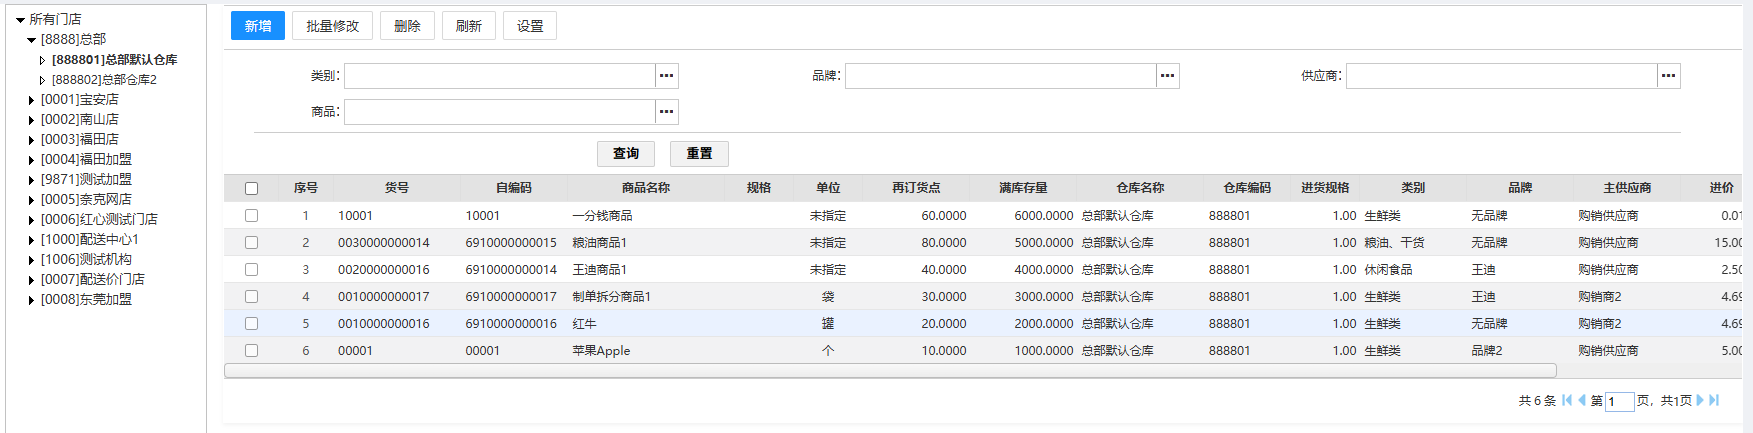Expand the [0001]宝安店 tree node
Screen dimensions: 1753x433
tap(31, 100)
